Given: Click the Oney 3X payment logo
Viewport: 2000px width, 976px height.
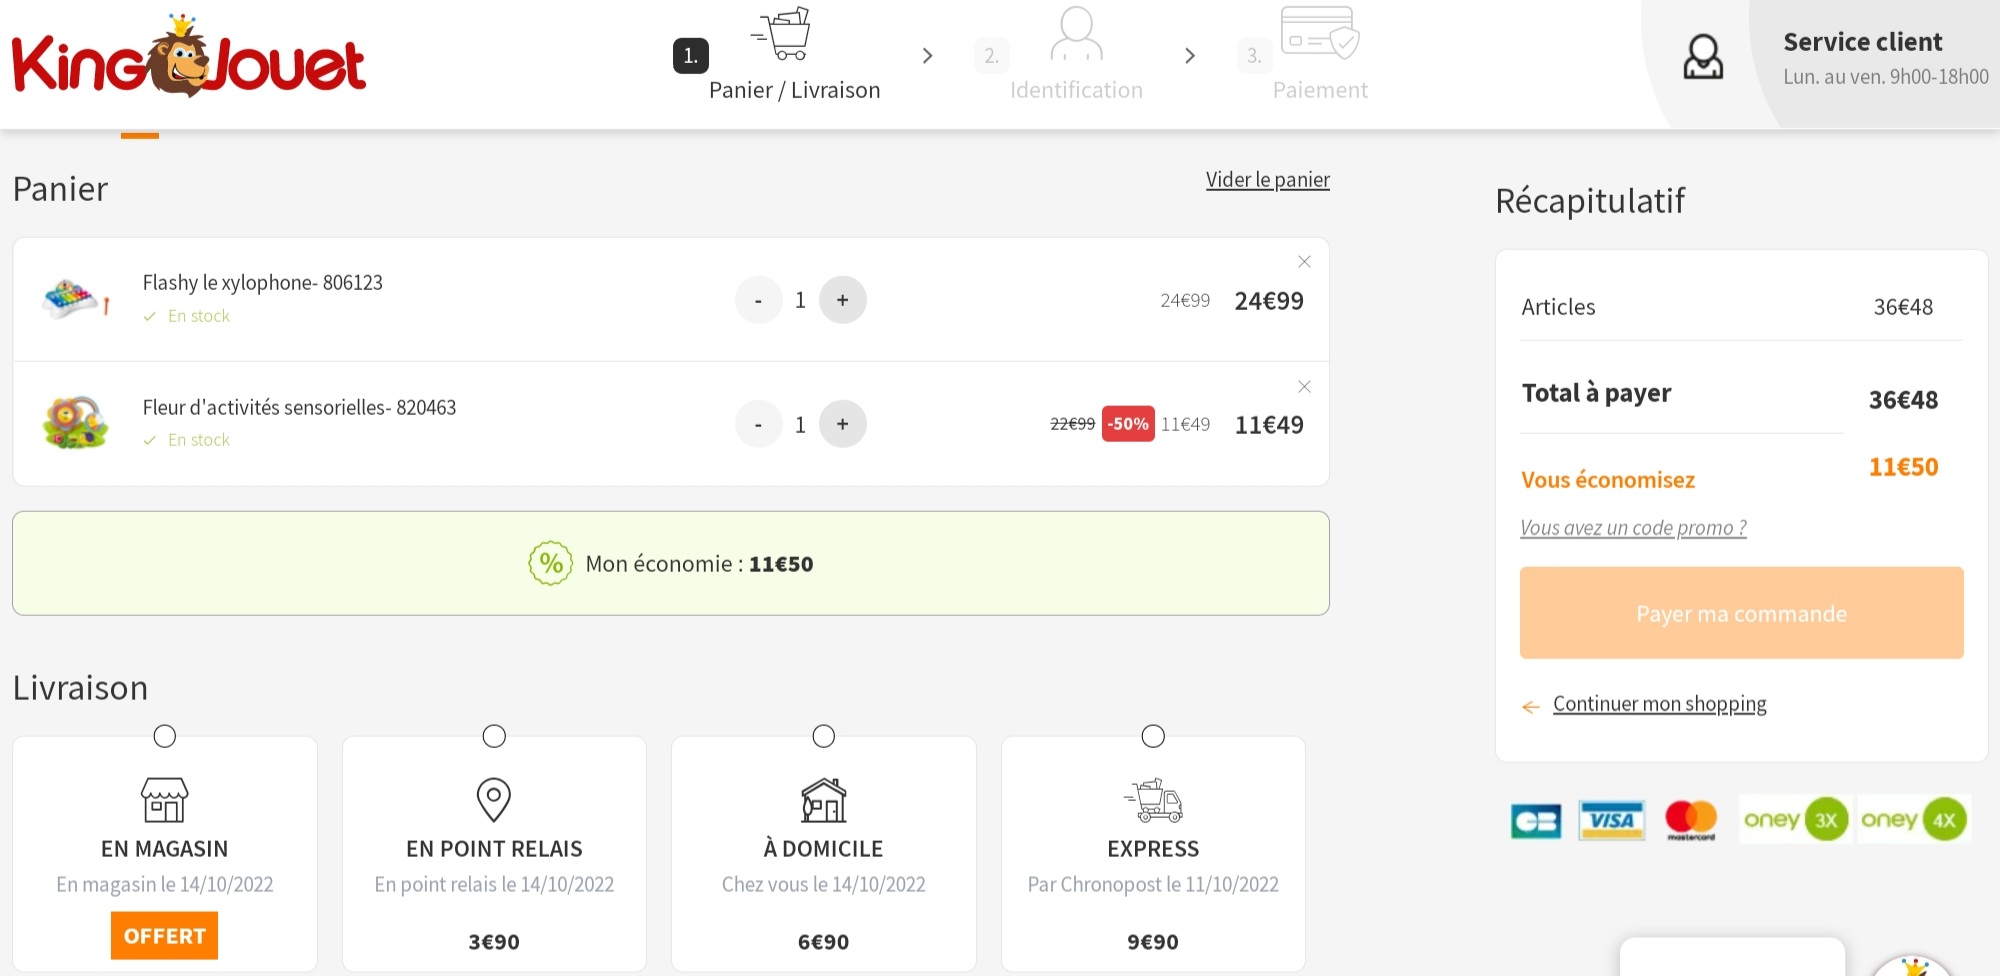Looking at the screenshot, I should coord(1796,820).
